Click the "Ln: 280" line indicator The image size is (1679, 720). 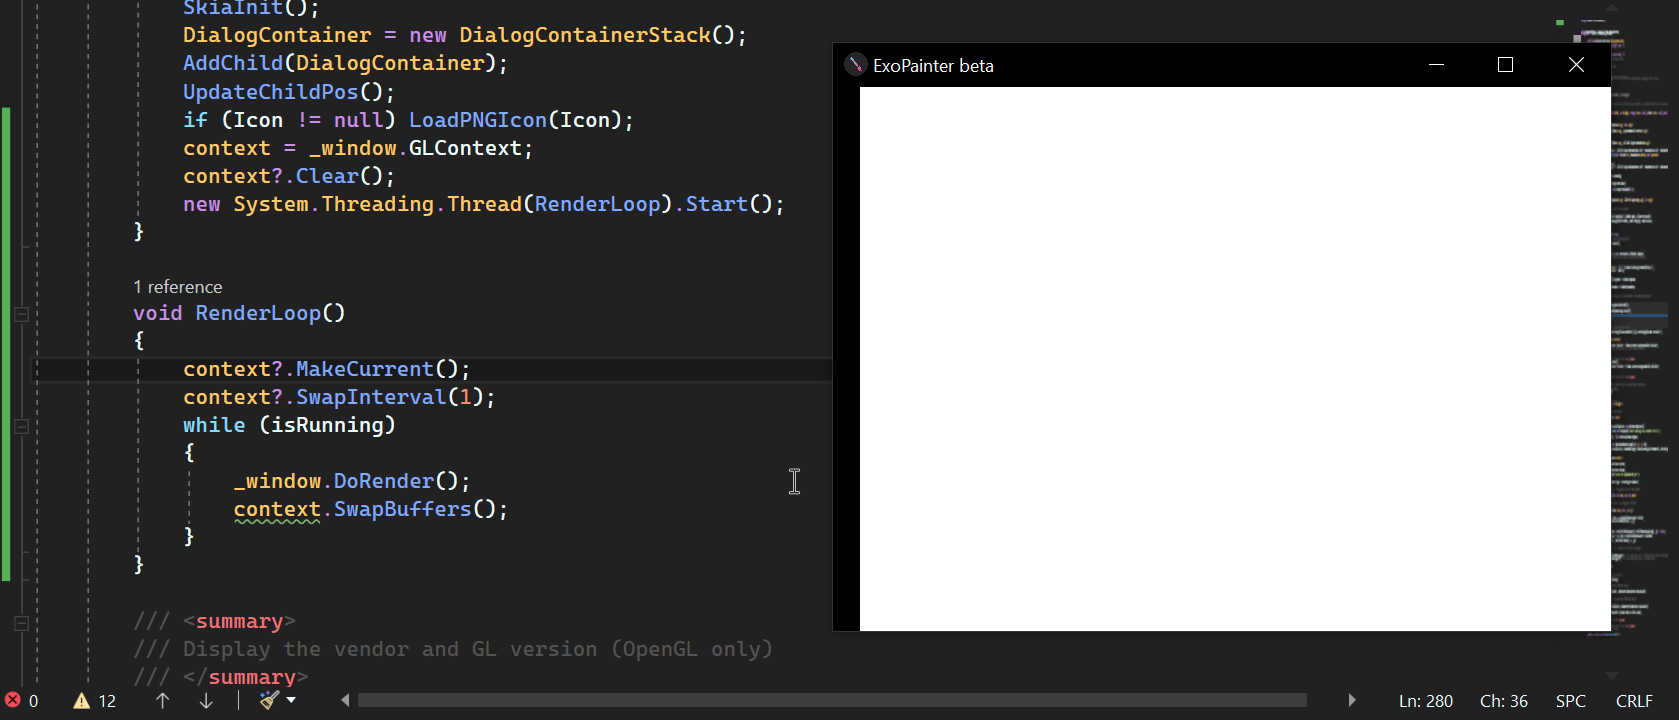1426,701
